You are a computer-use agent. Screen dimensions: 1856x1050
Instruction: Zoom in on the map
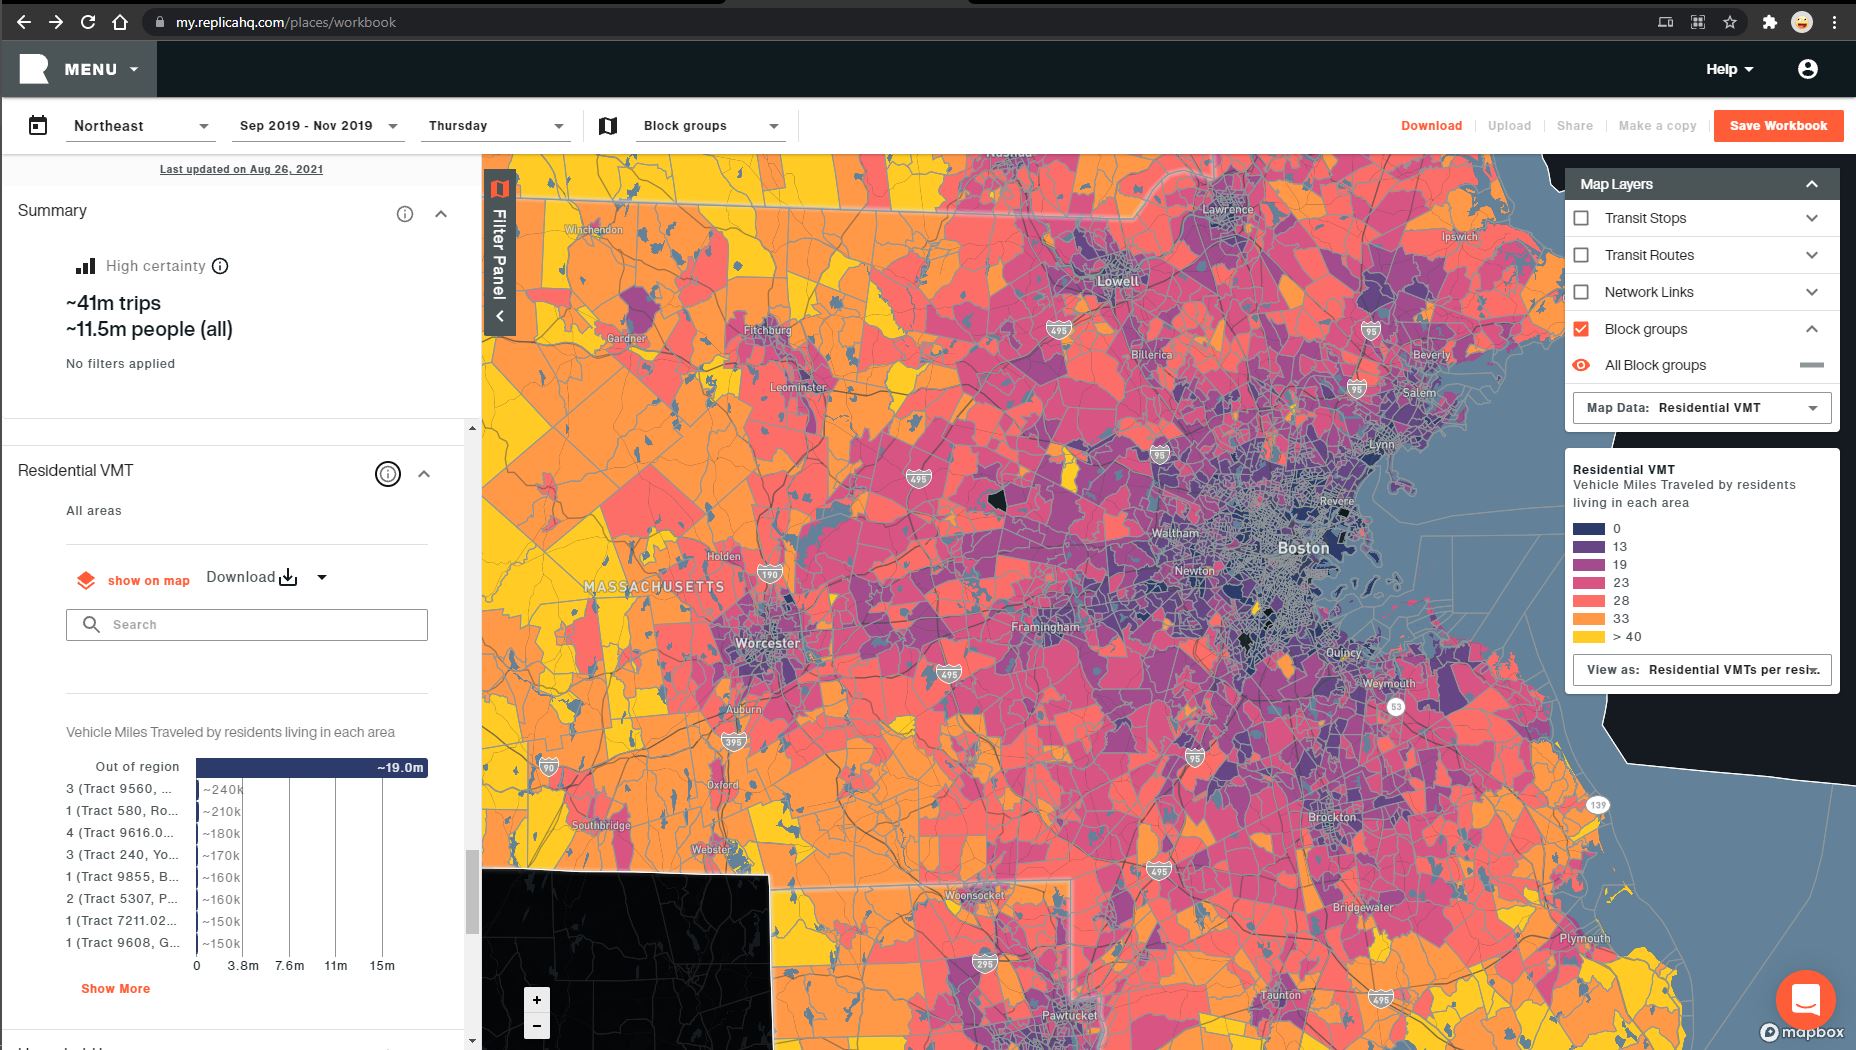(x=537, y=1000)
